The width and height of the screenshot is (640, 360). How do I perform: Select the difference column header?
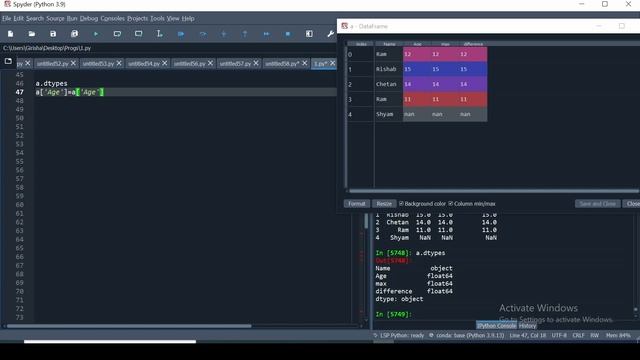473,44
